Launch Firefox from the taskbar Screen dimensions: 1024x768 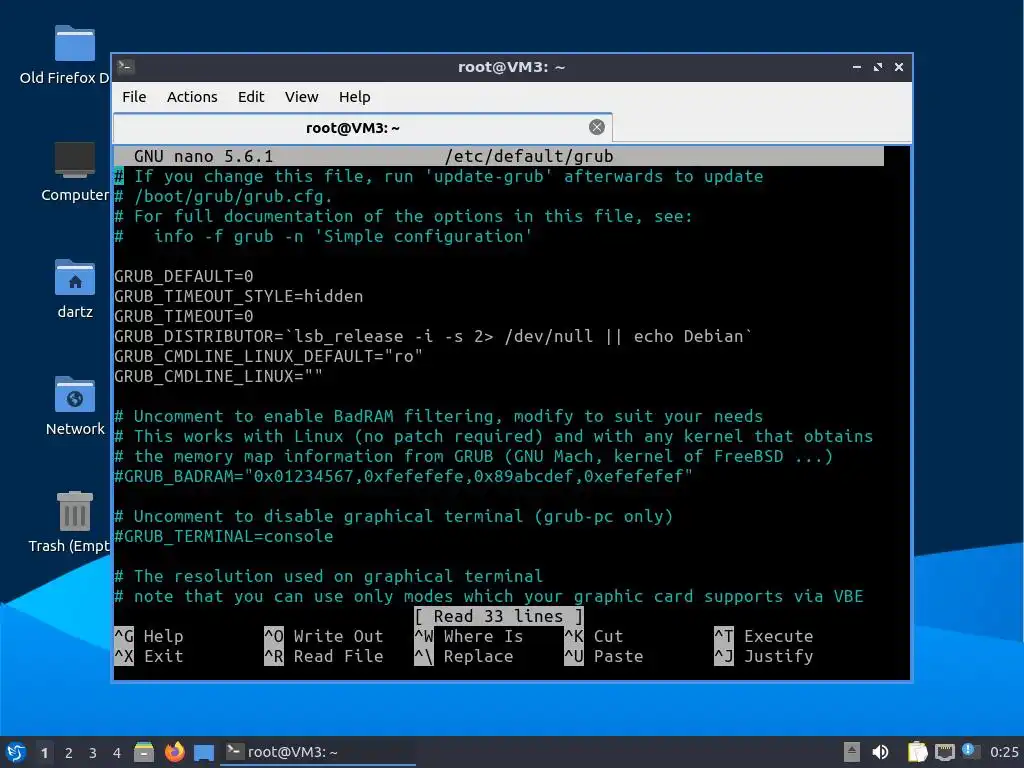tap(174, 752)
